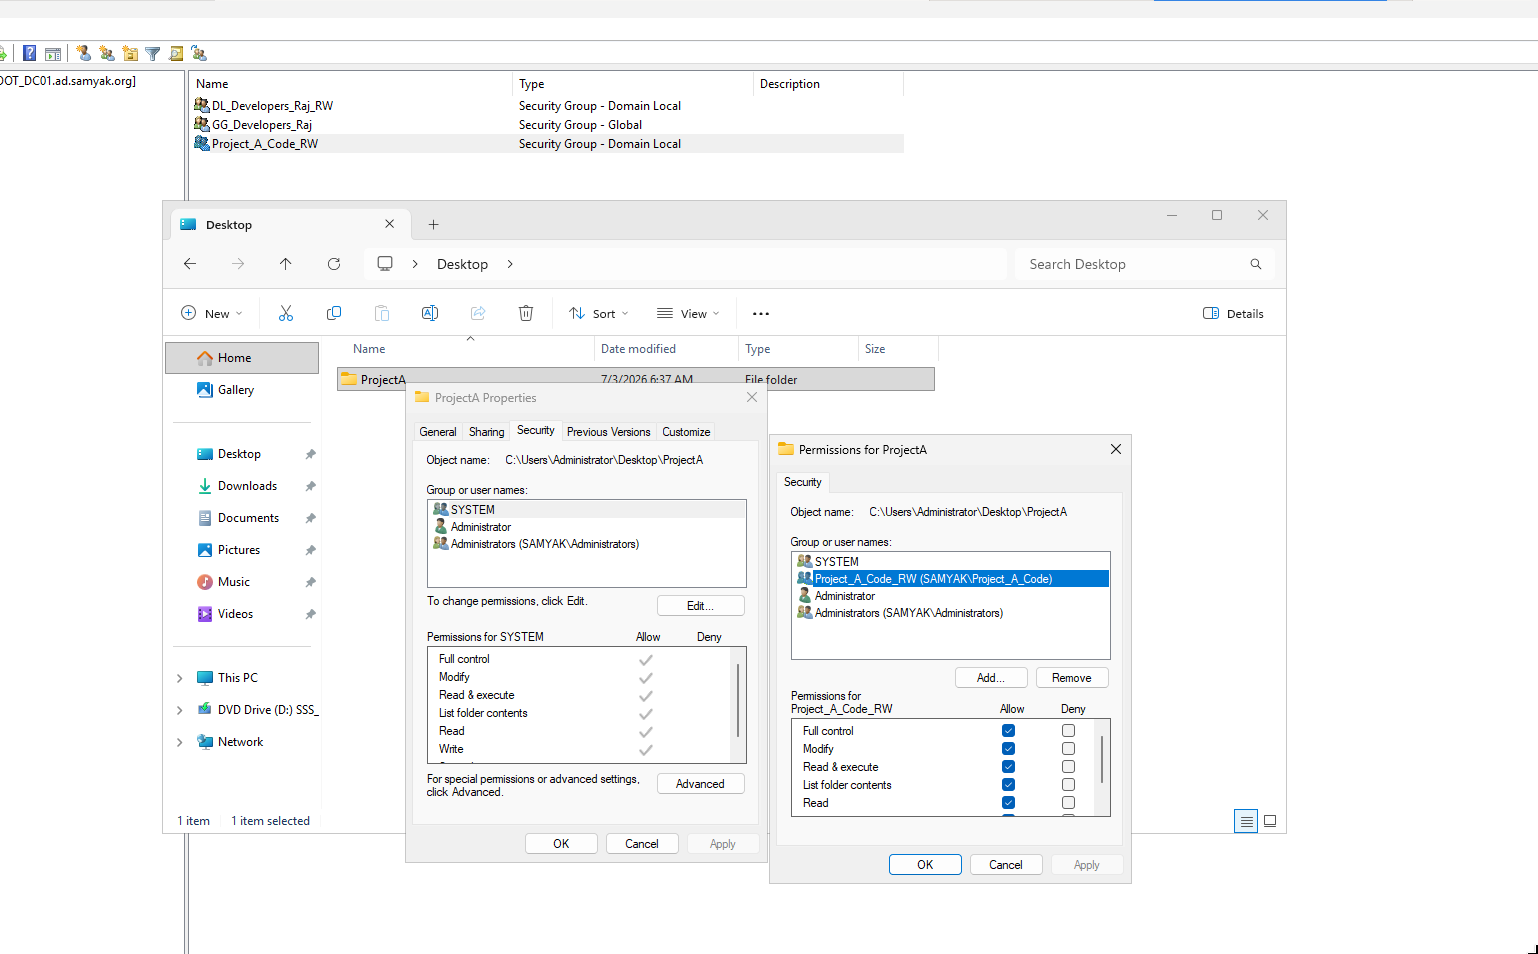Check Deny for Read & execute

coord(1068,767)
